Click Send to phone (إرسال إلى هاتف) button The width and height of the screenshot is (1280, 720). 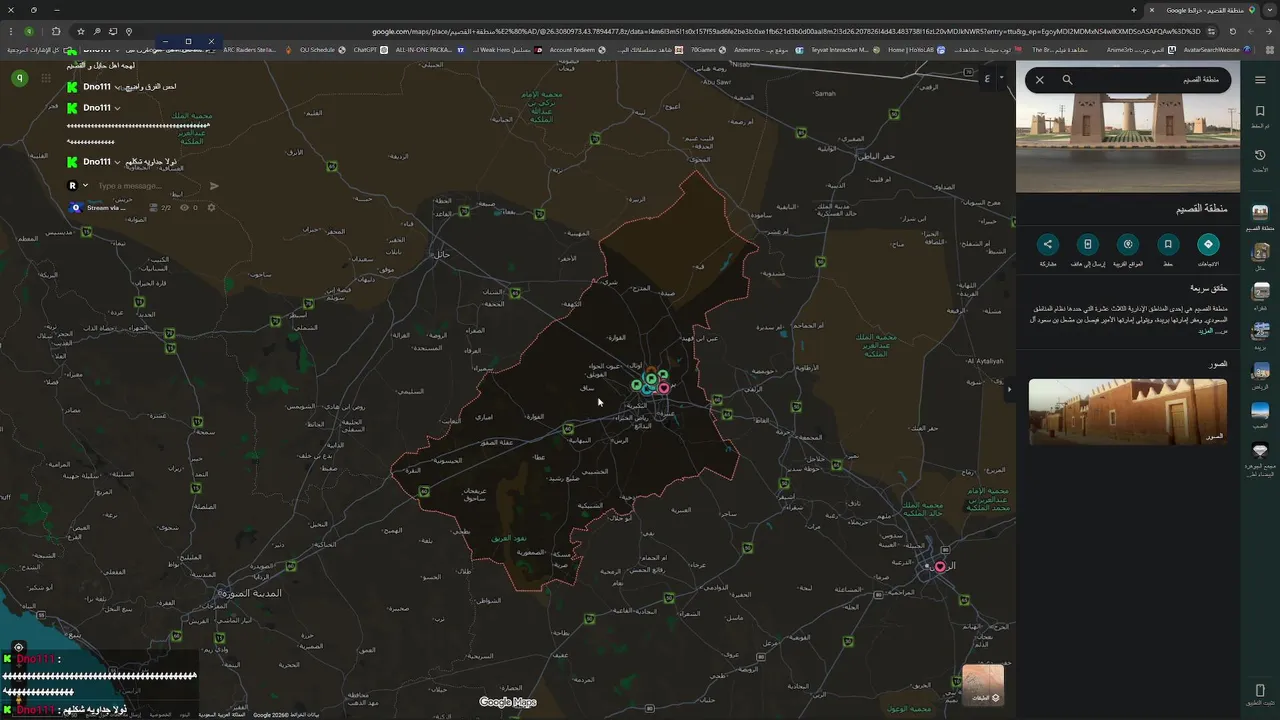tap(1088, 244)
